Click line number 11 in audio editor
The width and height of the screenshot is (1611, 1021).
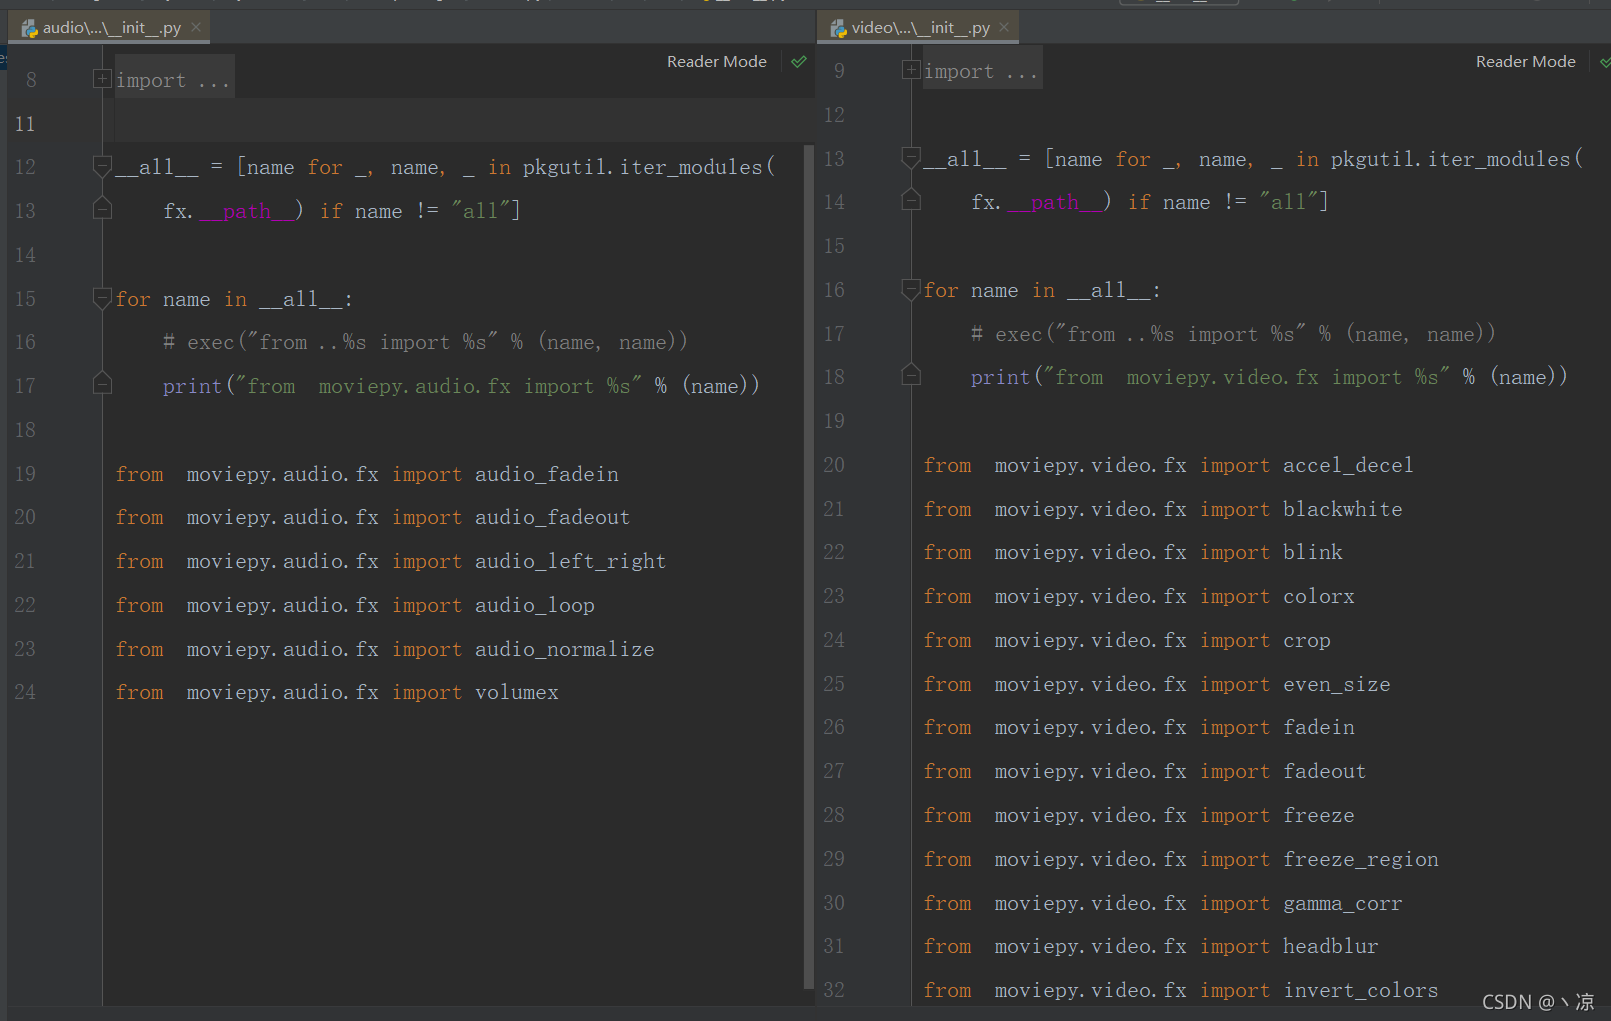pos(25,124)
